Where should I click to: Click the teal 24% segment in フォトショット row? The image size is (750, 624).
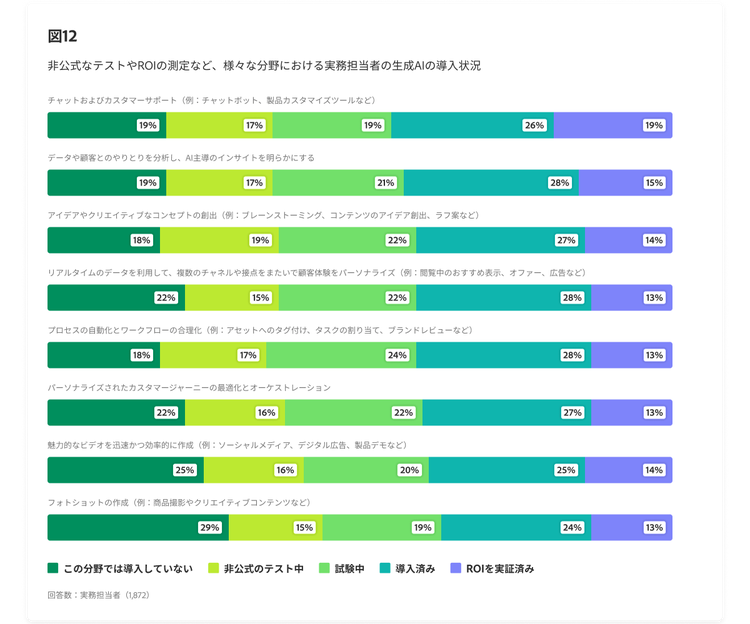516,527
